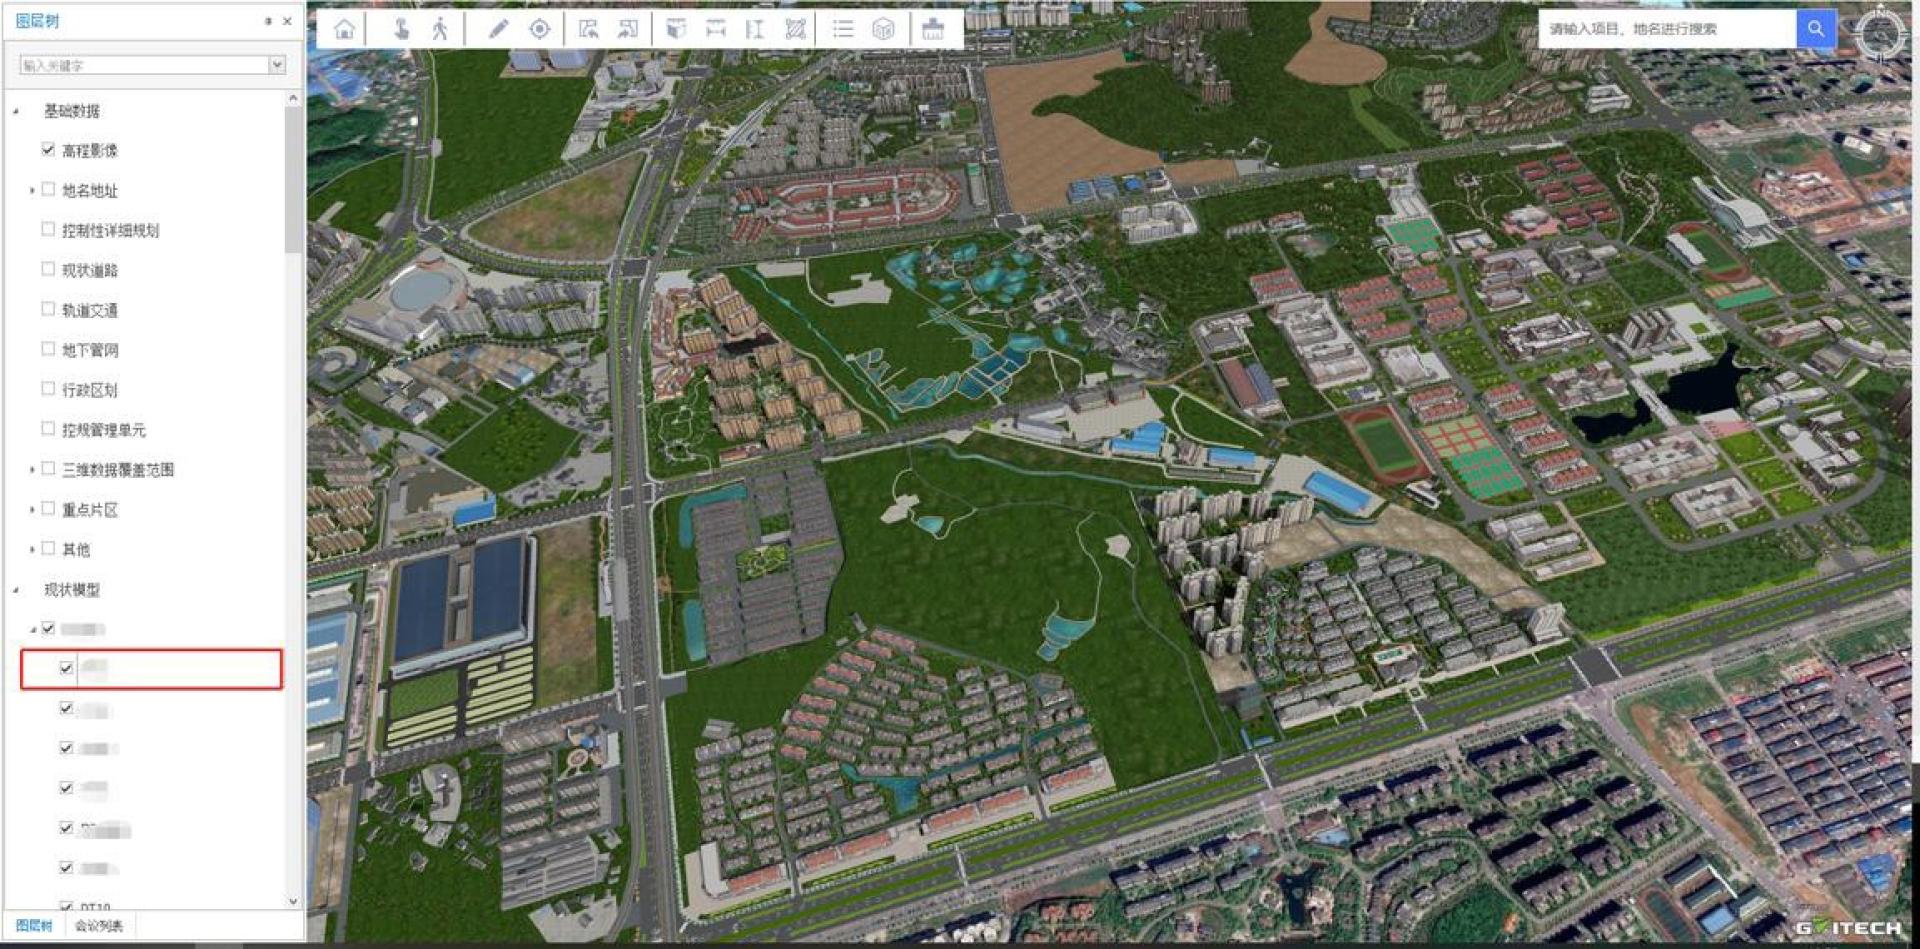Collapse the 基础数据 group

[x=16, y=111]
